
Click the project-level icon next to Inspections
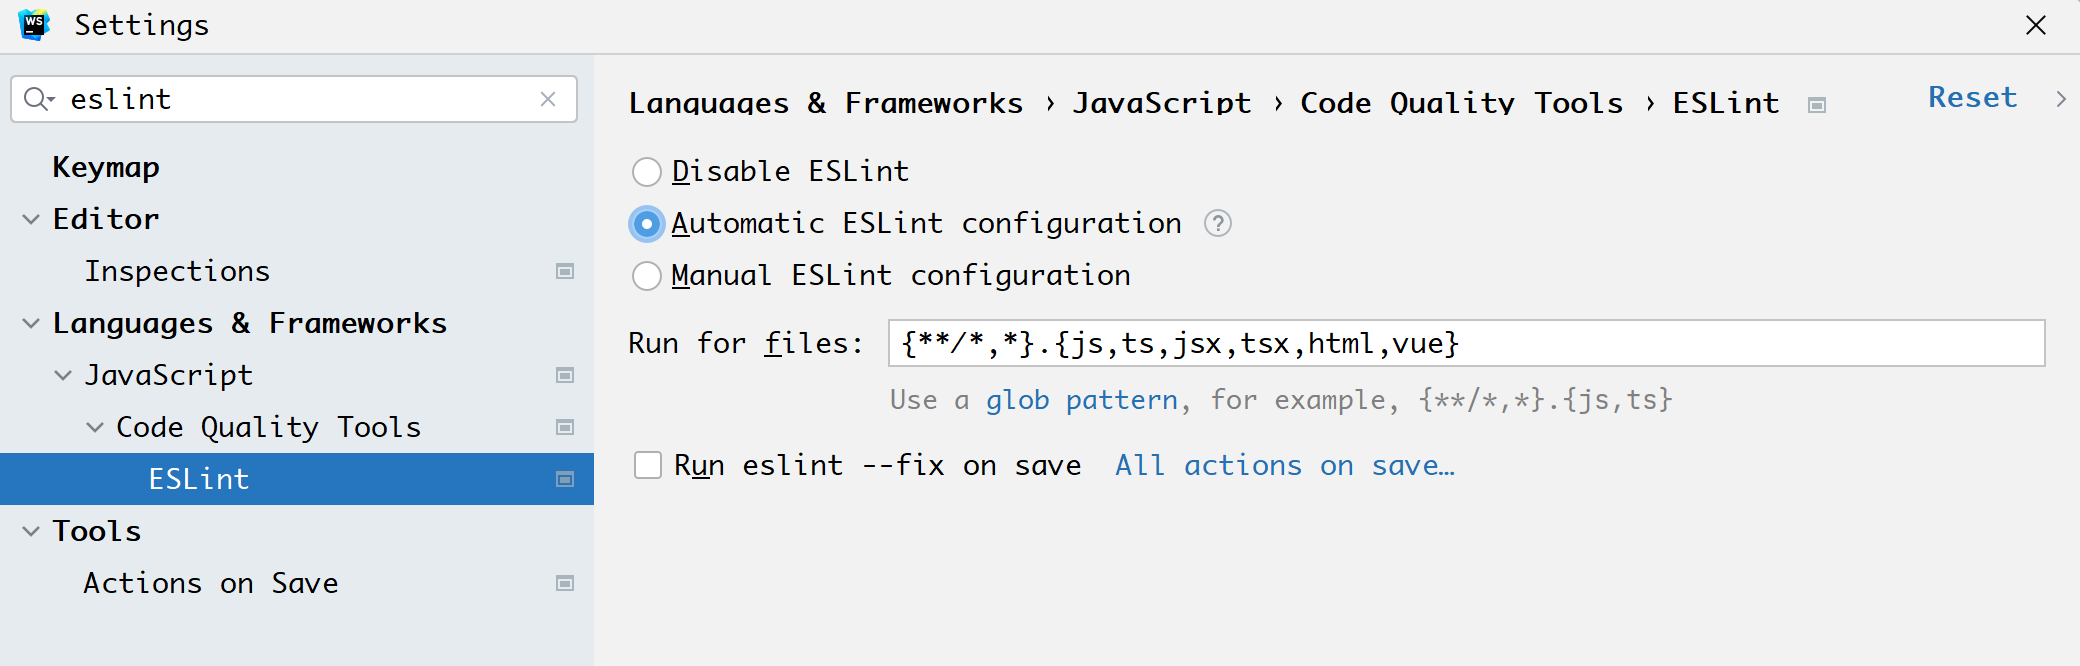pyautogui.click(x=565, y=271)
